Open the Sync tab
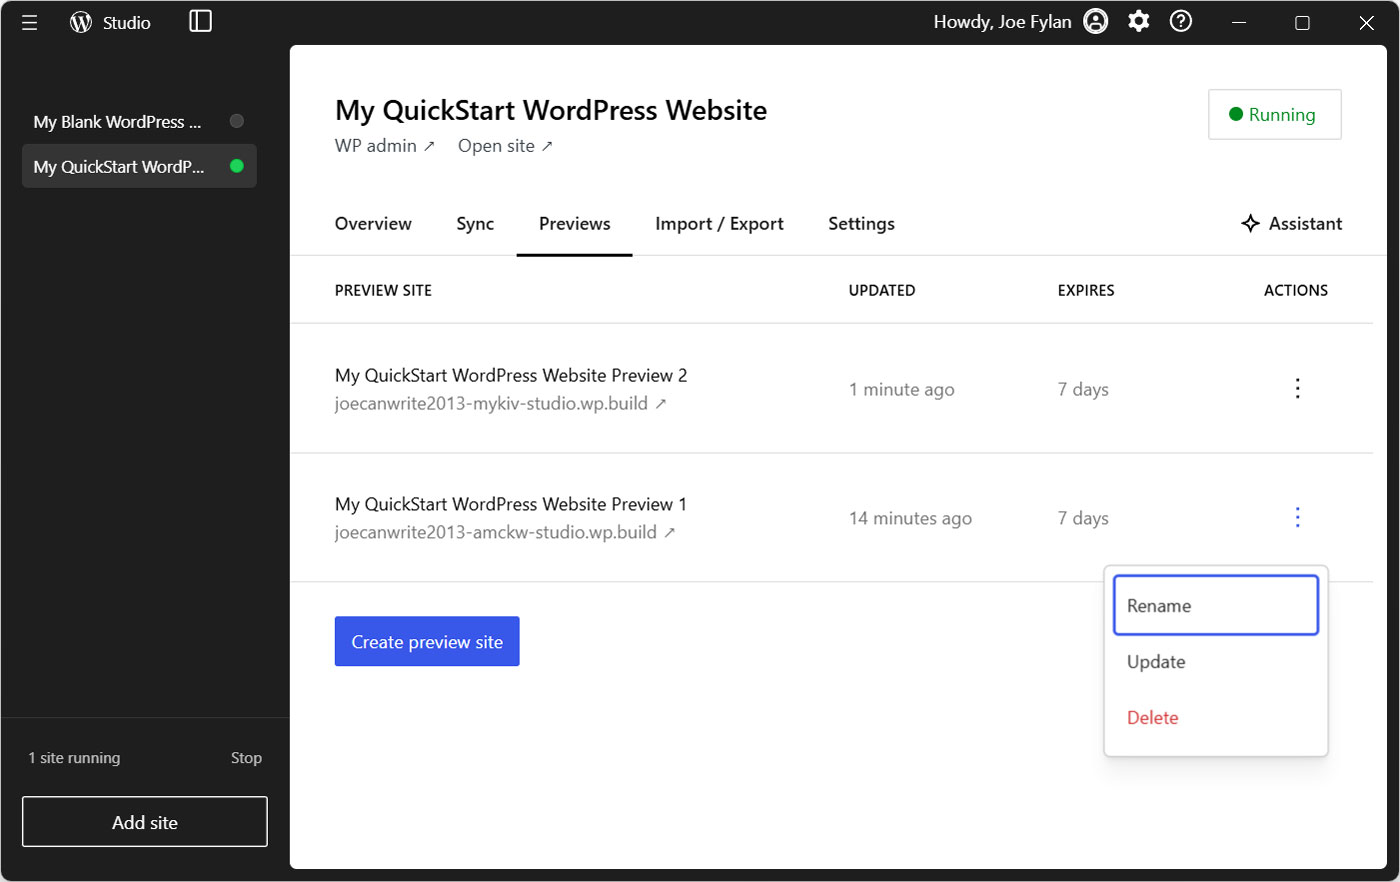Viewport: 1400px width, 882px height. click(475, 223)
